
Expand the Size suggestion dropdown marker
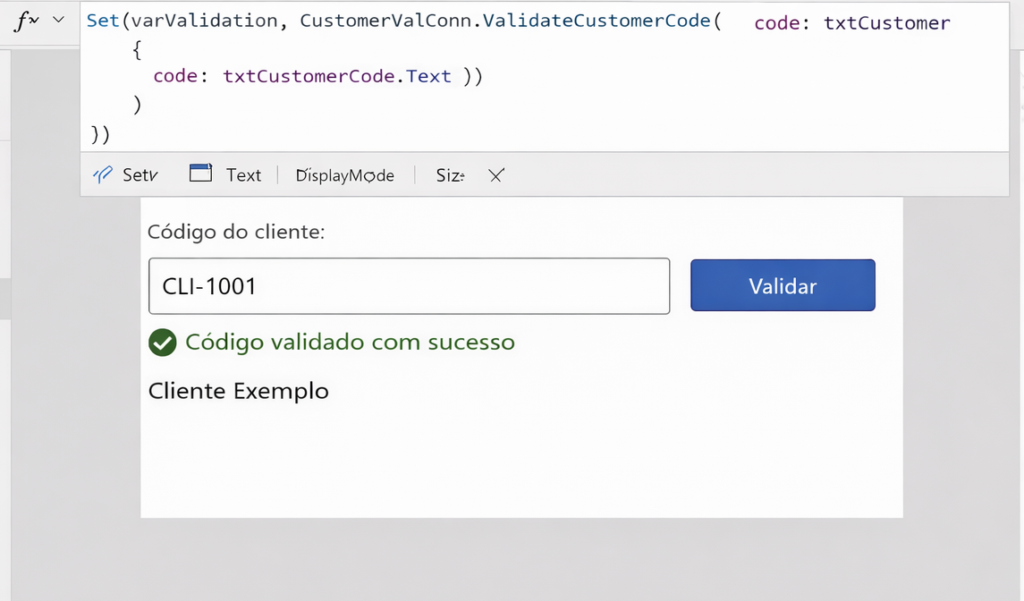click(x=464, y=175)
